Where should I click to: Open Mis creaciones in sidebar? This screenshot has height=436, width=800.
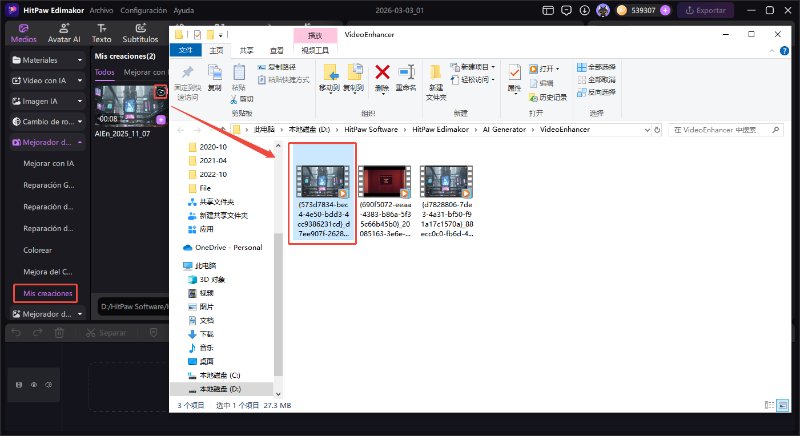[46, 293]
